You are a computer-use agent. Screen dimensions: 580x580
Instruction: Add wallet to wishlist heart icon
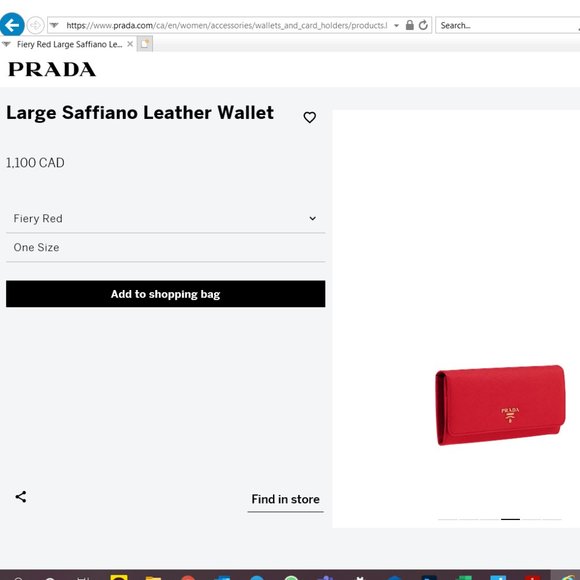(310, 117)
